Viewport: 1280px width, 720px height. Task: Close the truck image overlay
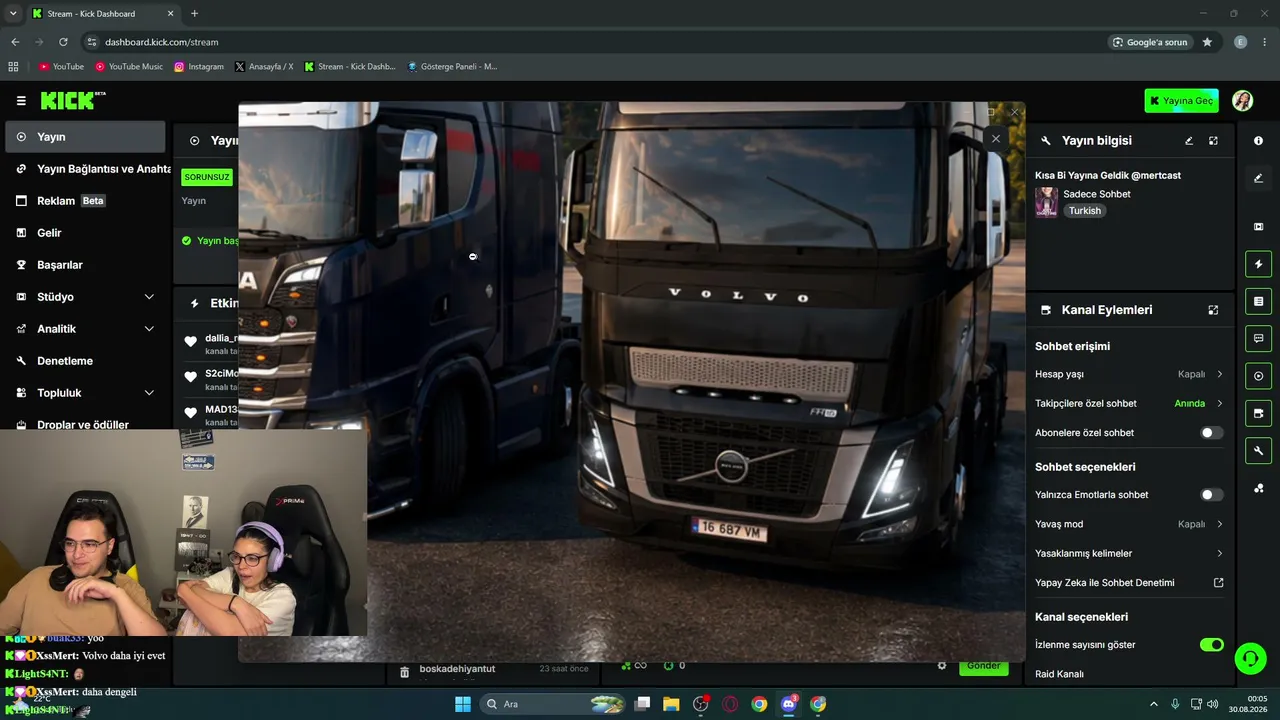(x=996, y=139)
